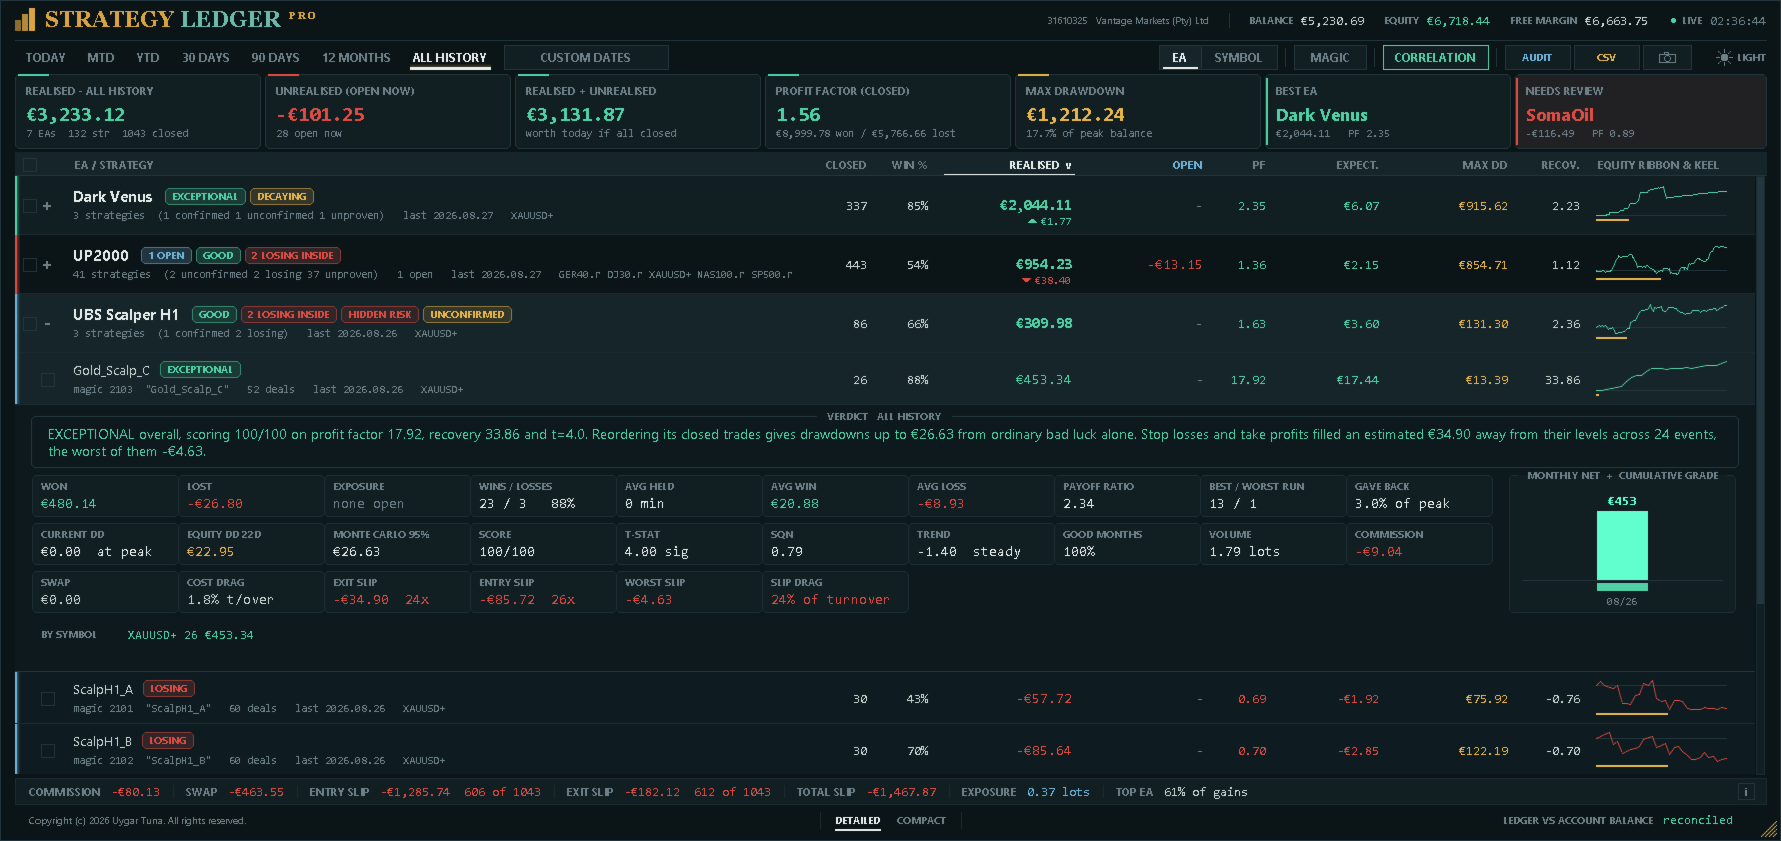This screenshot has width=1781, height=841.
Task: Click the Hidden Risk badge on UBS Scalper
Action: pos(380,315)
